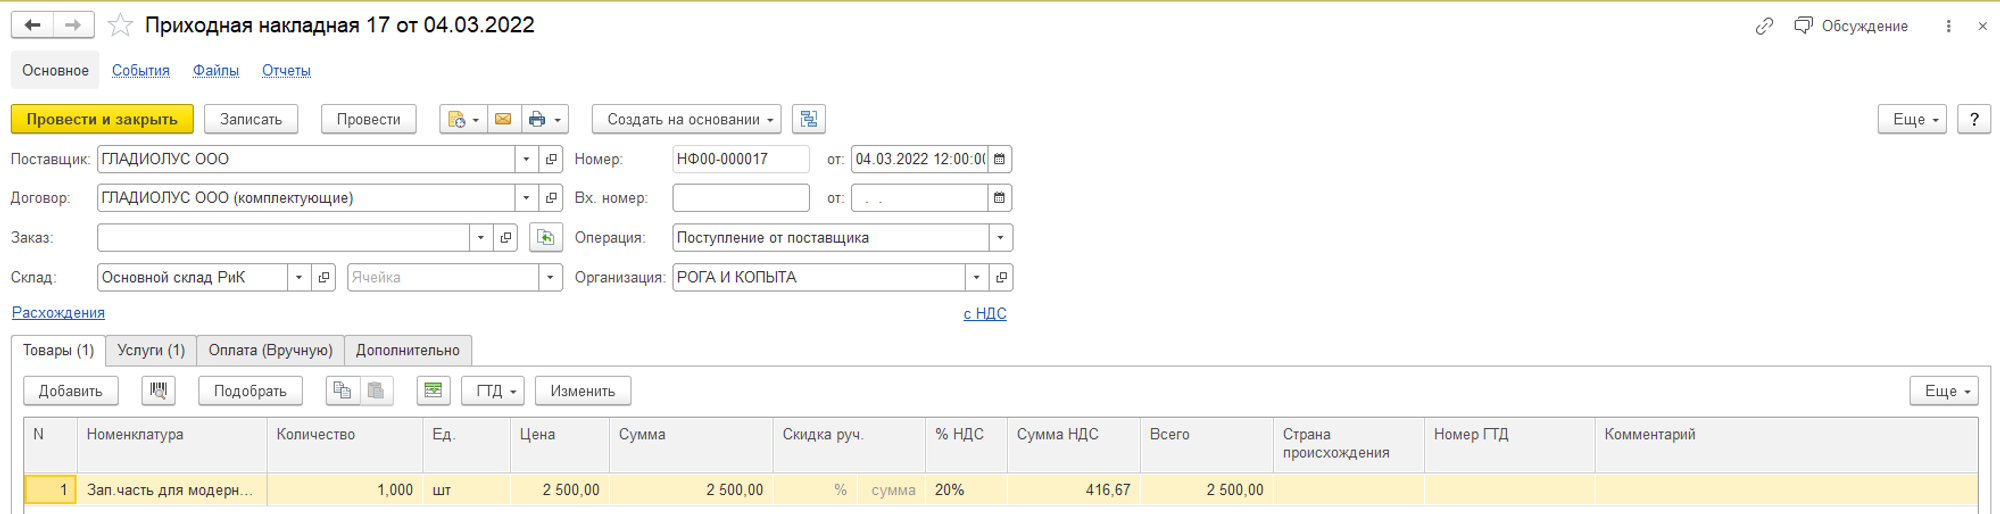
Task: Open the Расхождения link
Action: click(58, 313)
